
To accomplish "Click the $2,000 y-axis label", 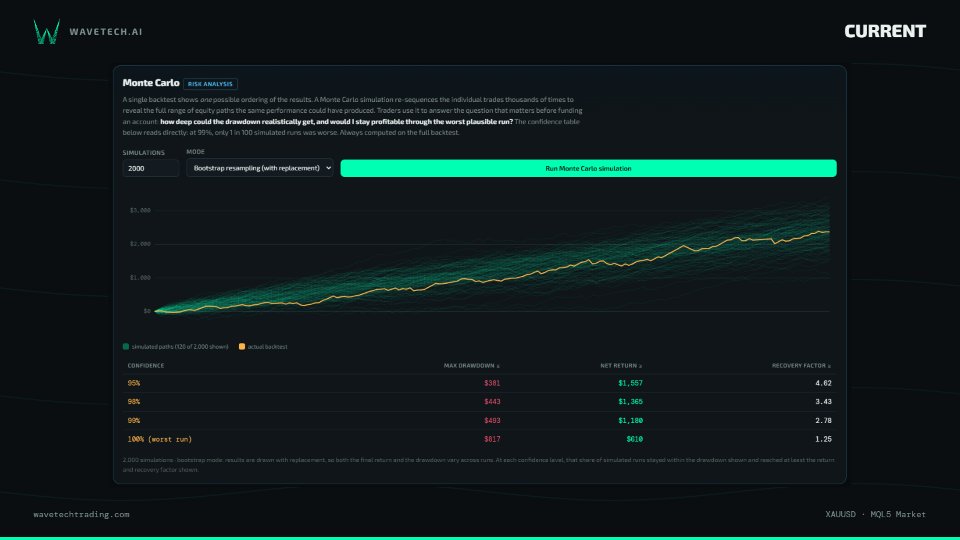I will tap(140, 244).
